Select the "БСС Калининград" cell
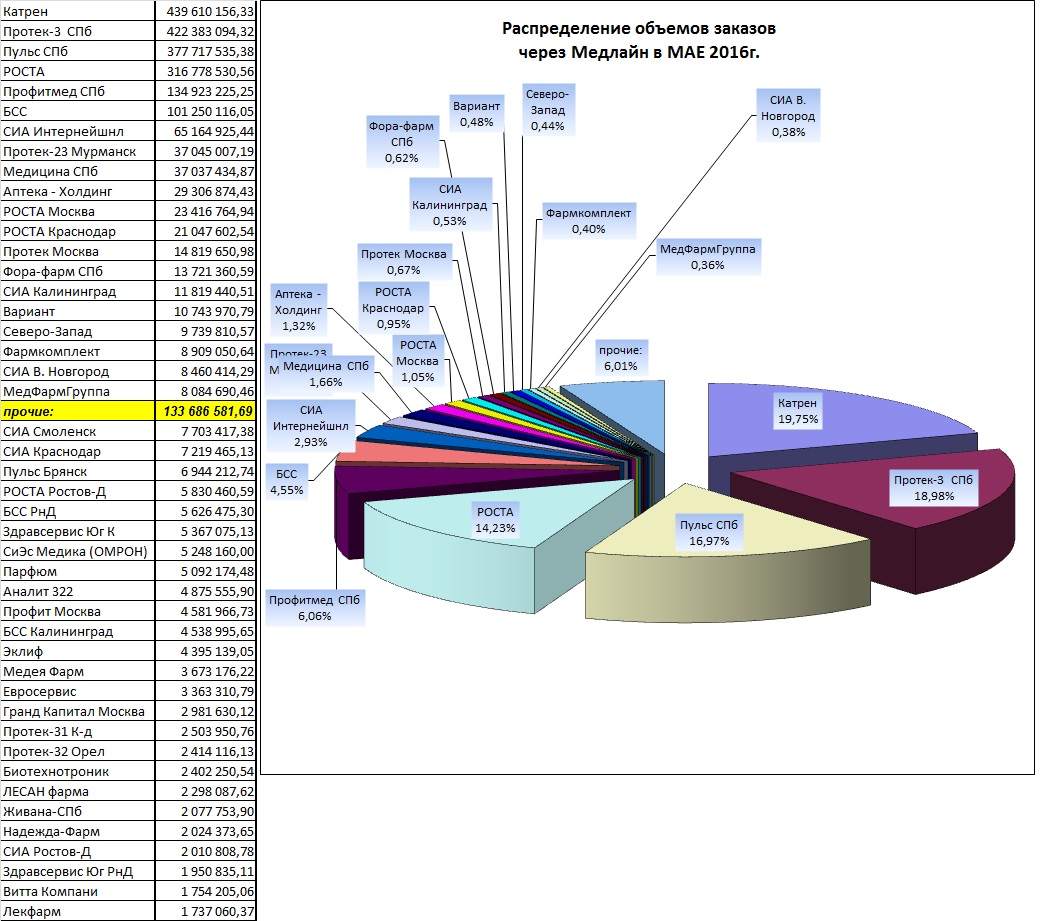Viewport: 1040px width, 921px height. [x=78, y=631]
